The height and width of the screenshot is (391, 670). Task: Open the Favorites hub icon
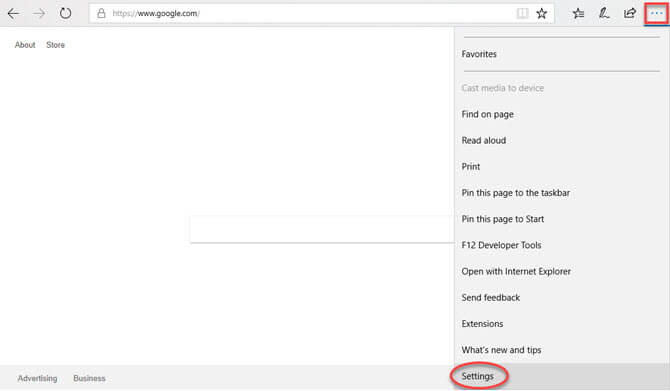(578, 14)
